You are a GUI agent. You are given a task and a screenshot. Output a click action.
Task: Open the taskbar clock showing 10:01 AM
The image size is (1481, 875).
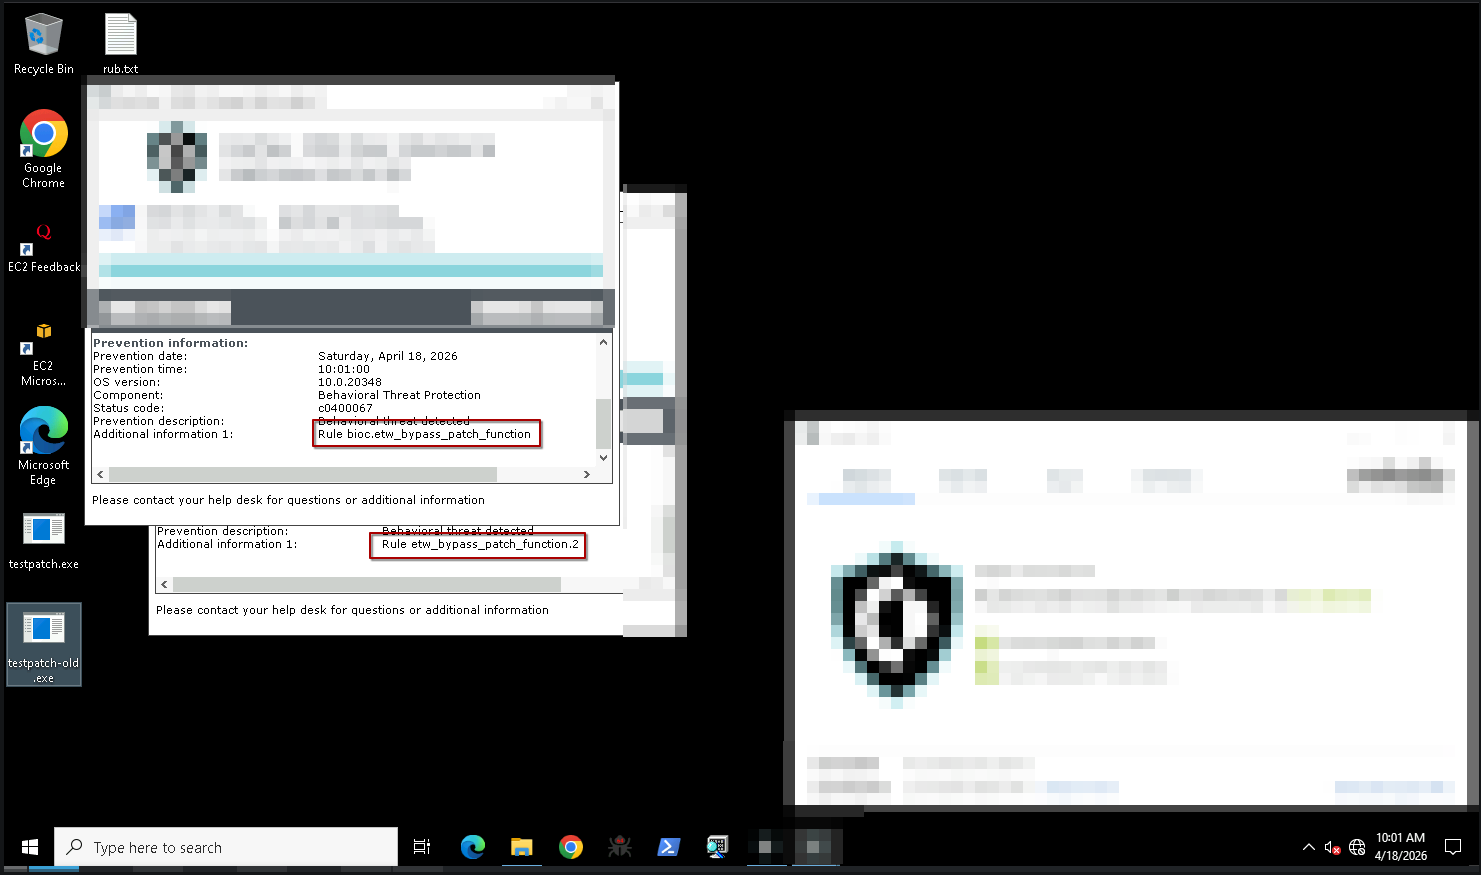[x=1400, y=847]
